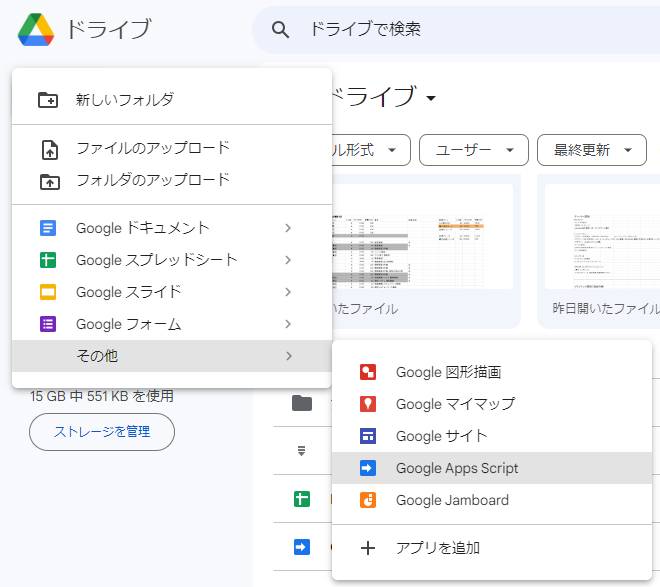
Task: Select Google スプレッドシート menu item
Action: coord(172,260)
